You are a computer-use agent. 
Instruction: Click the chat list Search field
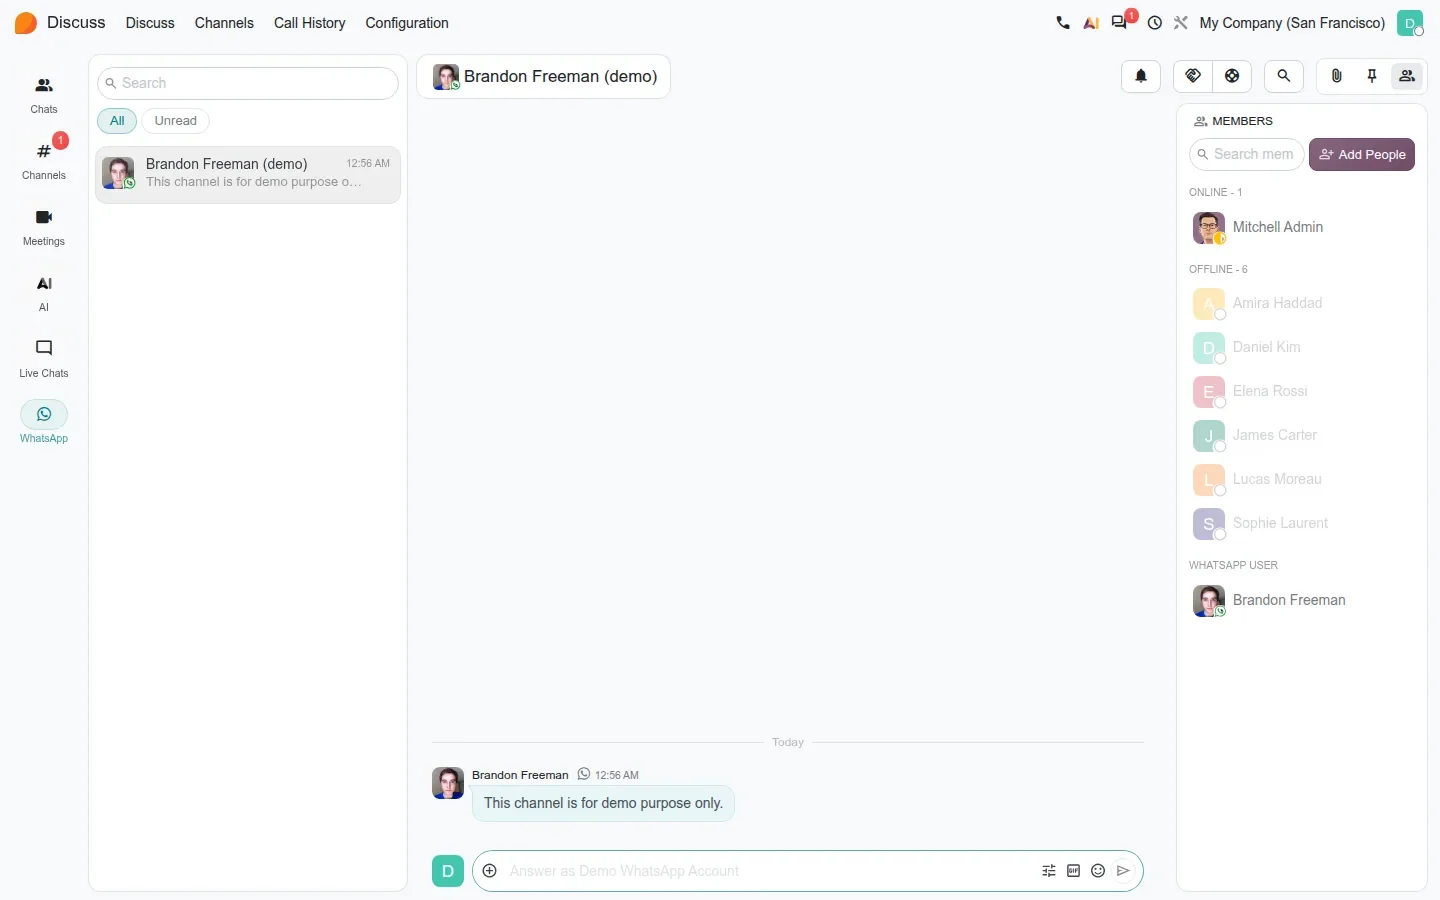pyautogui.click(x=248, y=83)
